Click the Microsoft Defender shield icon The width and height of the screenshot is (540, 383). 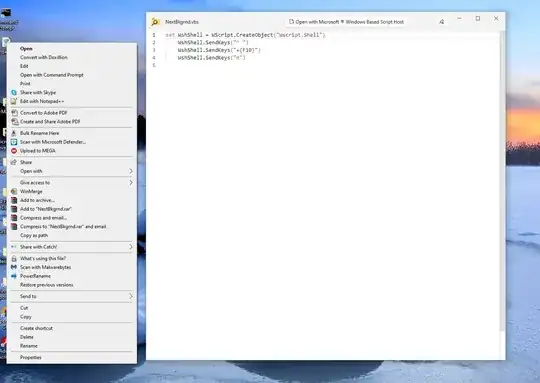(x=14, y=142)
